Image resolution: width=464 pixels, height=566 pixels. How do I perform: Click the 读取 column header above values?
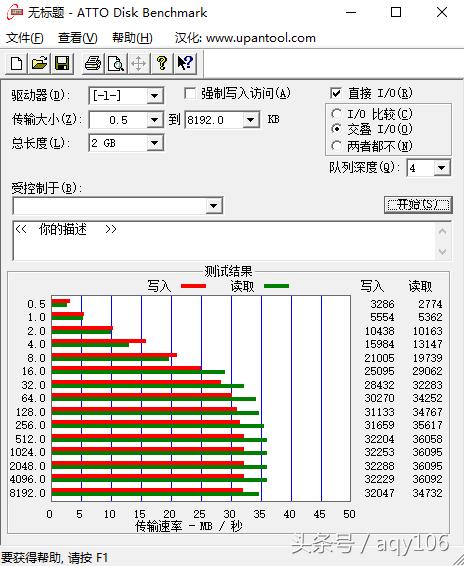(x=420, y=286)
